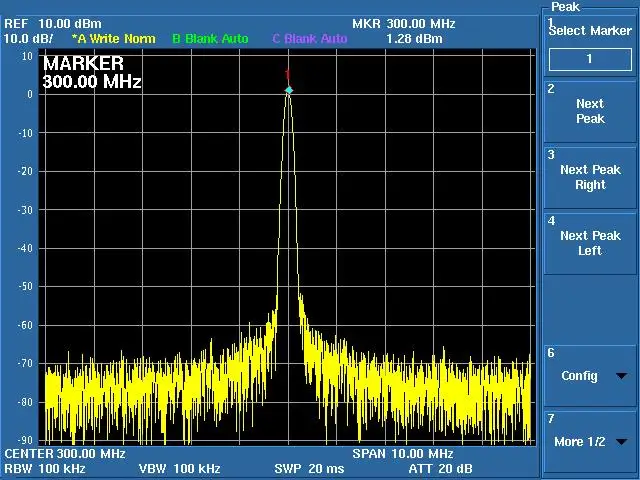Screen dimensions: 640x480
Task: Click the REF 10.00 dBm label
Action: click(x=53, y=24)
